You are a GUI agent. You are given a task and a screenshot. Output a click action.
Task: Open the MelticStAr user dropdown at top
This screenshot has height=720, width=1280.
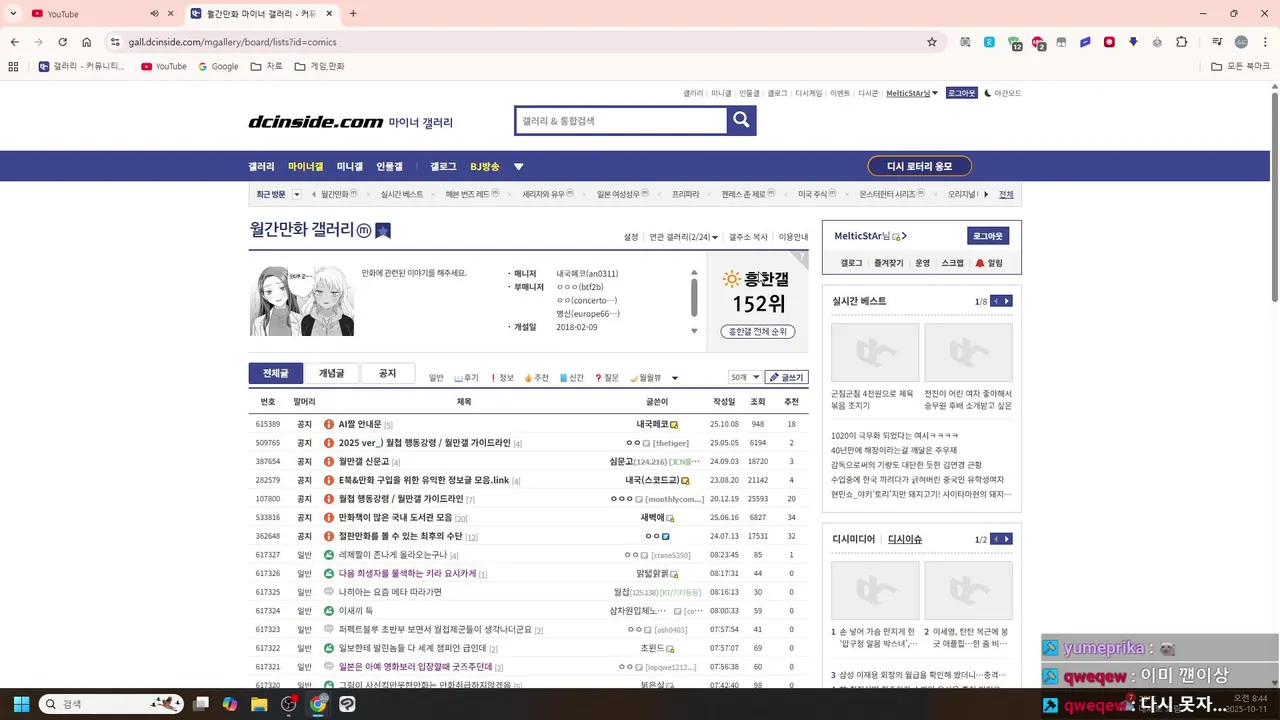pos(911,93)
